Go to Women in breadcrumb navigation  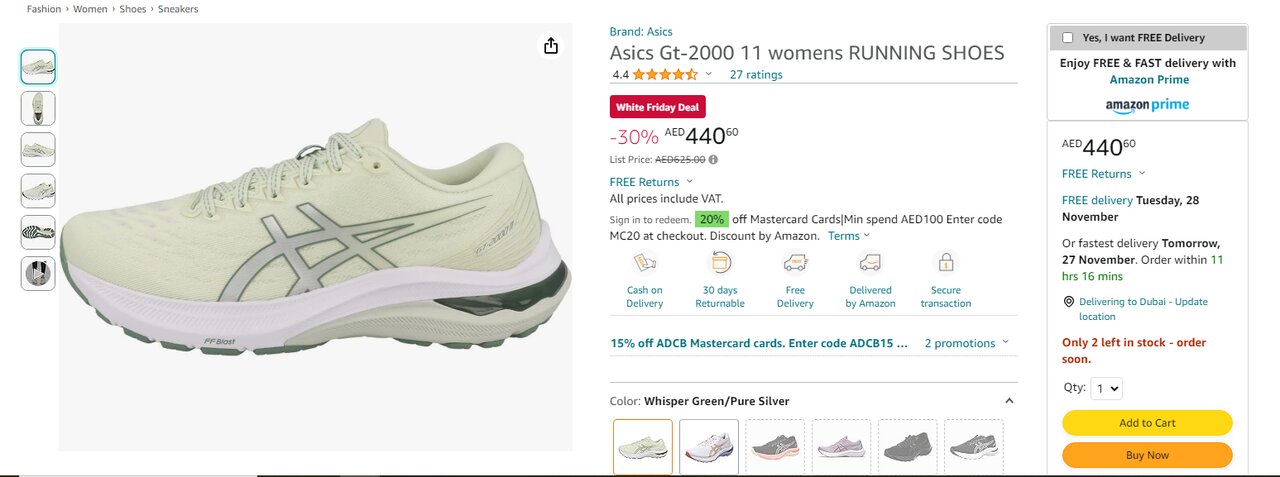point(92,9)
